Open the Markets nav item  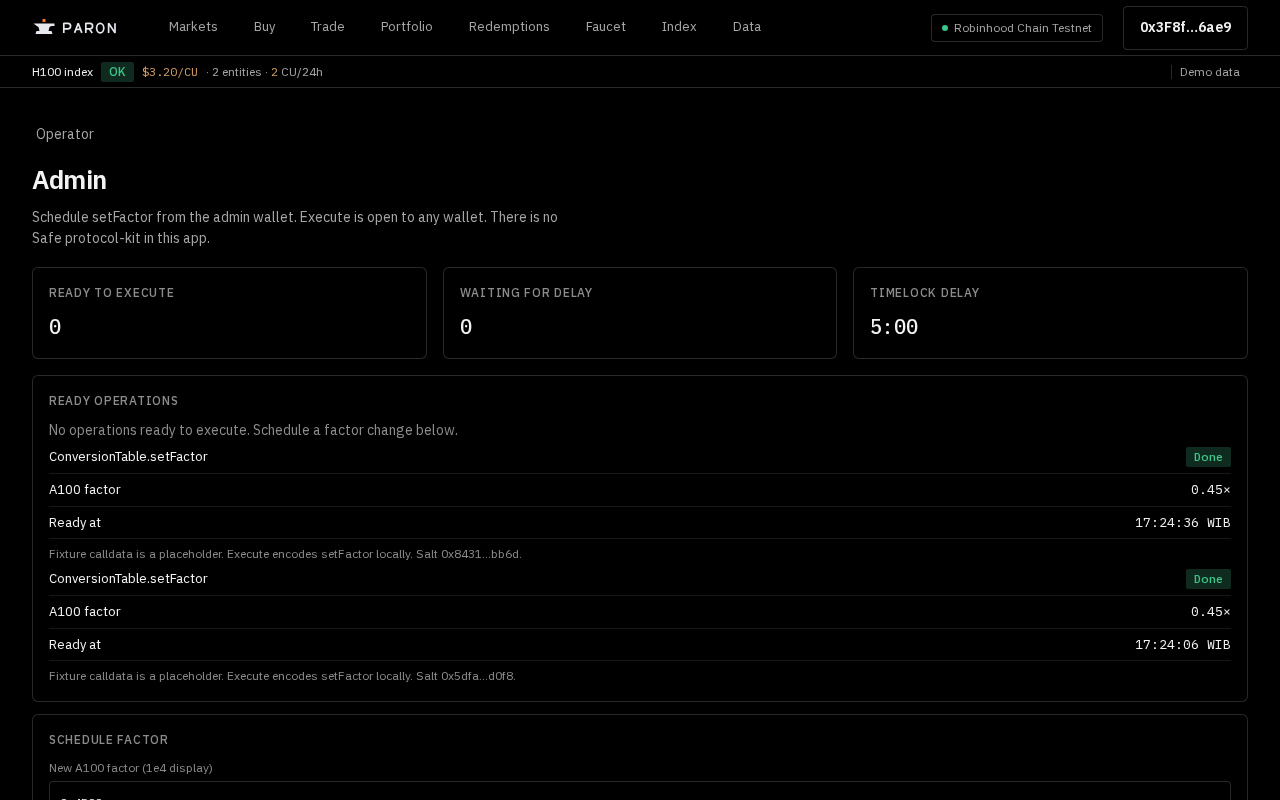193,27
